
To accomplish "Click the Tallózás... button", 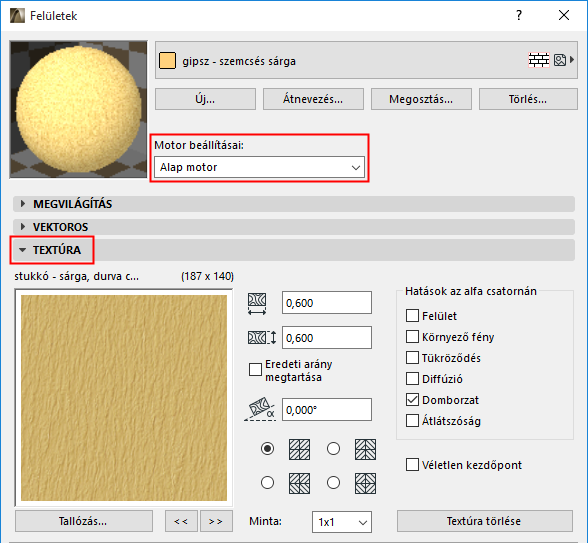I will pos(84,521).
